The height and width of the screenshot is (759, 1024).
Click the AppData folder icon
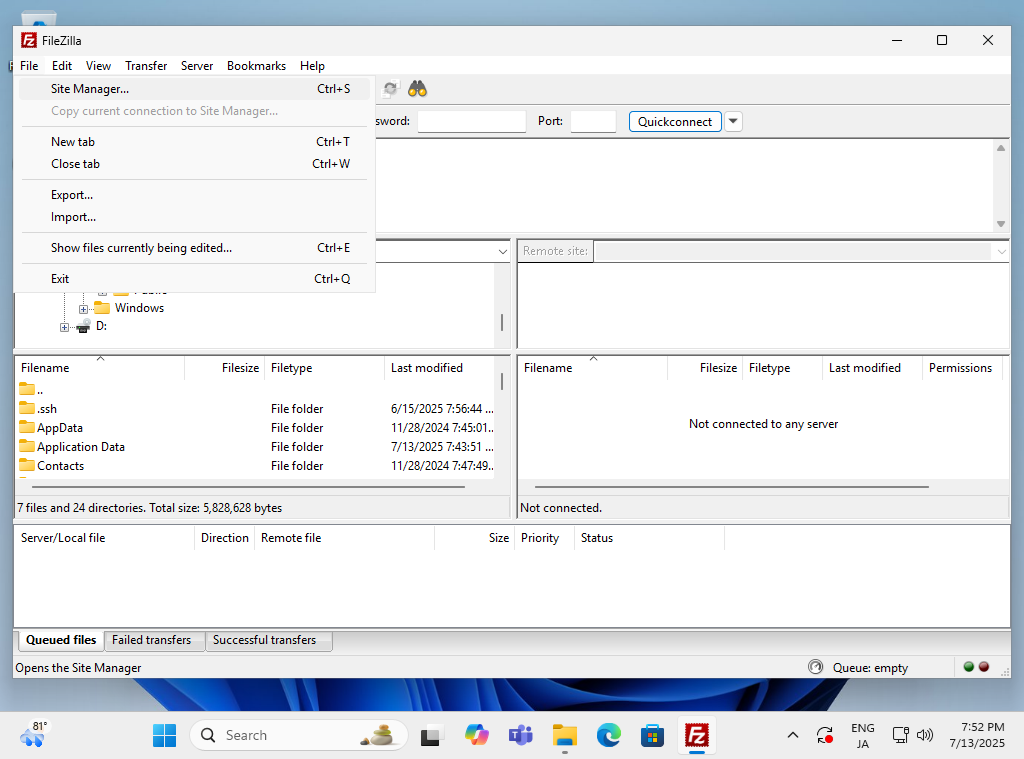26,427
